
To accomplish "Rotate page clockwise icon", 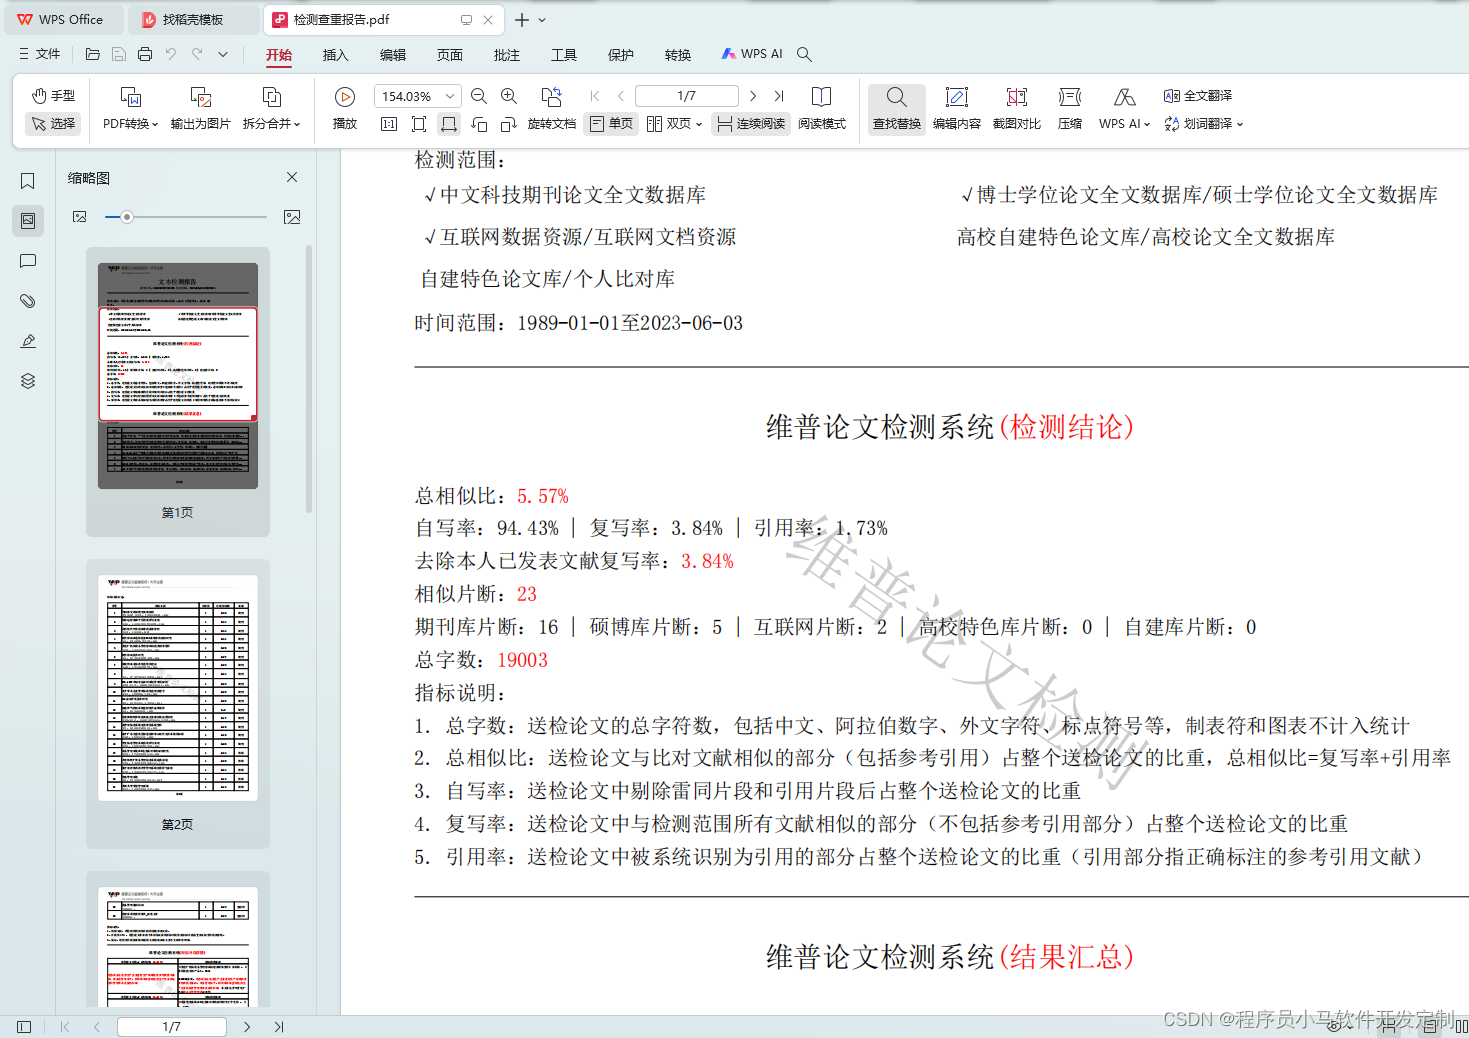I will click(509, 124).
